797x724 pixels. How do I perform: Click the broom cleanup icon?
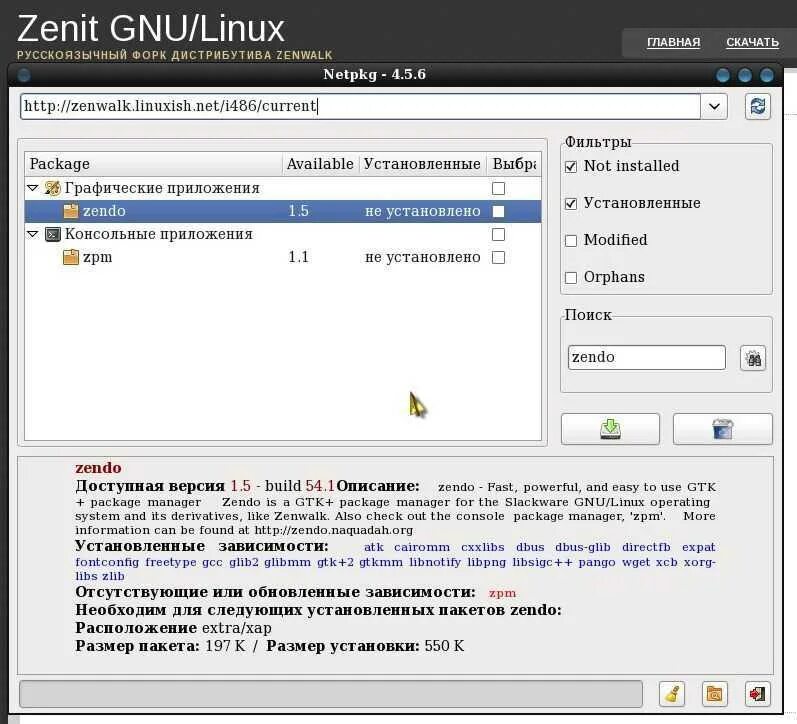(x=672, y=693)
